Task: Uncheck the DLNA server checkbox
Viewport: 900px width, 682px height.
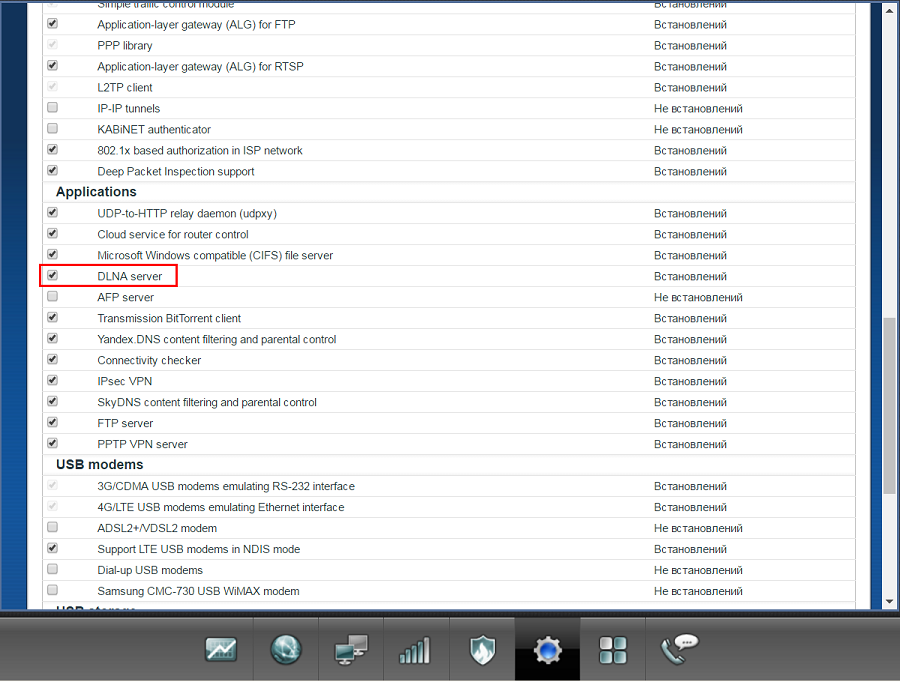Action: click(52, 276)
